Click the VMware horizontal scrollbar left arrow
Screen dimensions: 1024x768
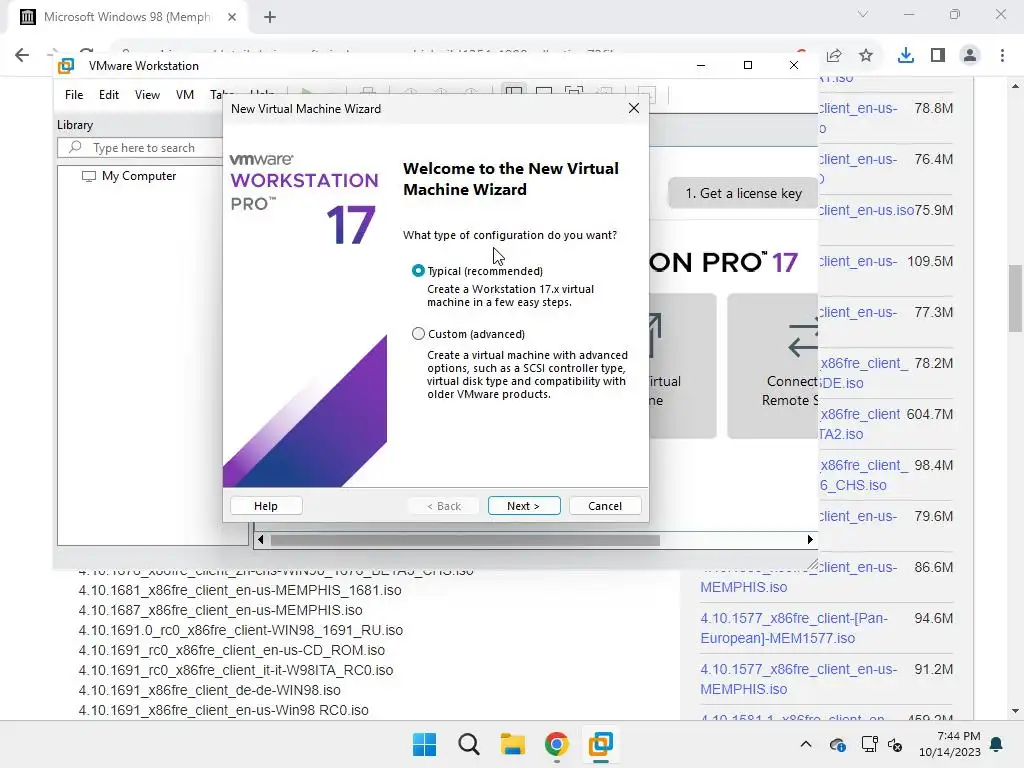(x=261, y=539)
